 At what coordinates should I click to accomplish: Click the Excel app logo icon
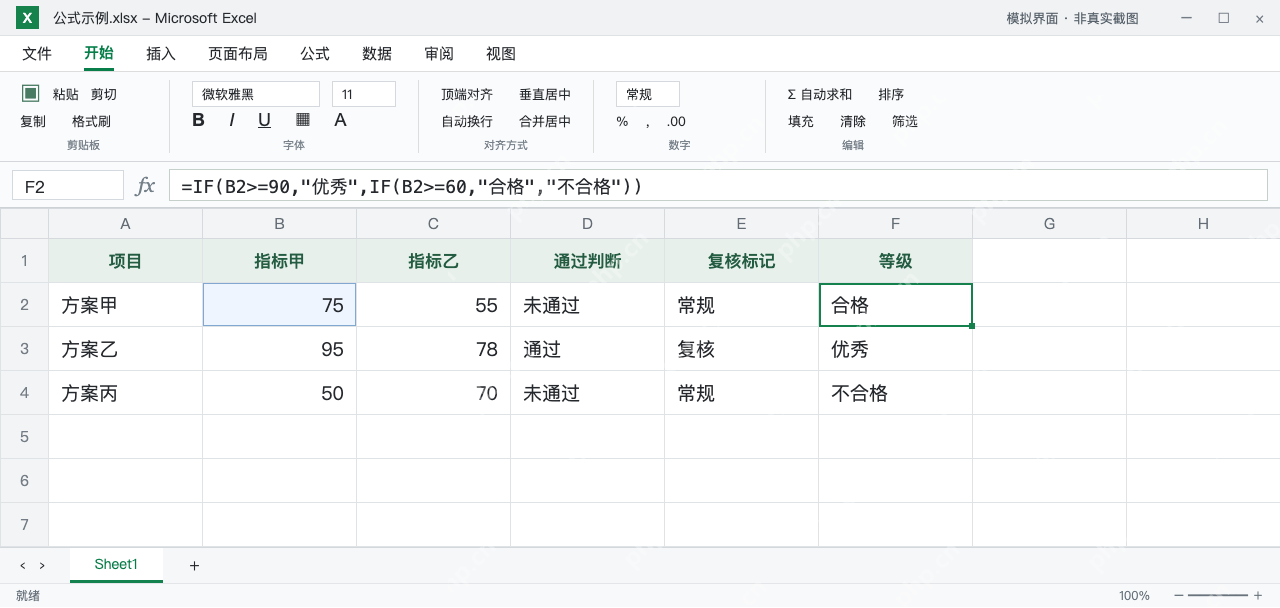click(28, 18)
